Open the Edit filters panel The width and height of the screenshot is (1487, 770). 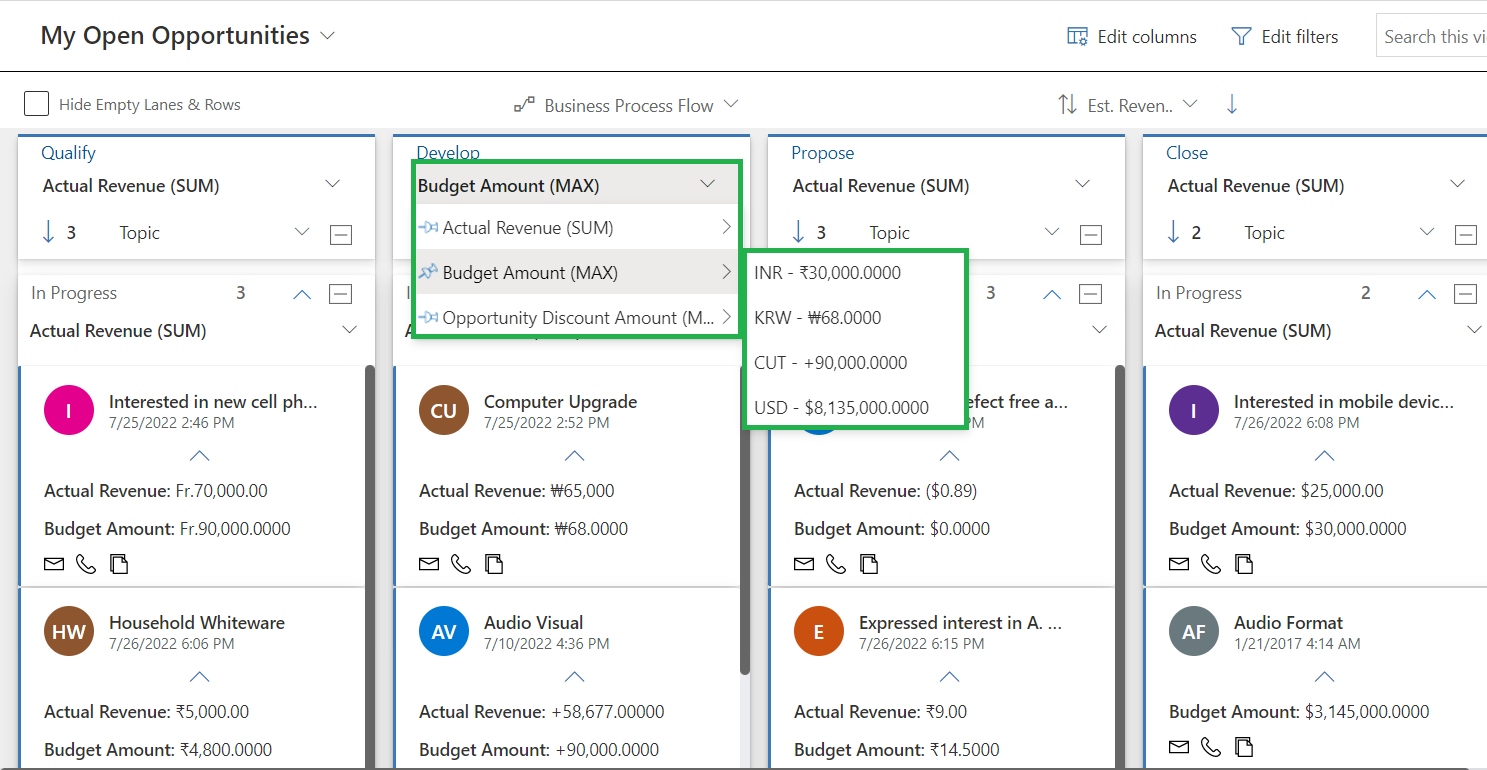tap(1285, 37)
